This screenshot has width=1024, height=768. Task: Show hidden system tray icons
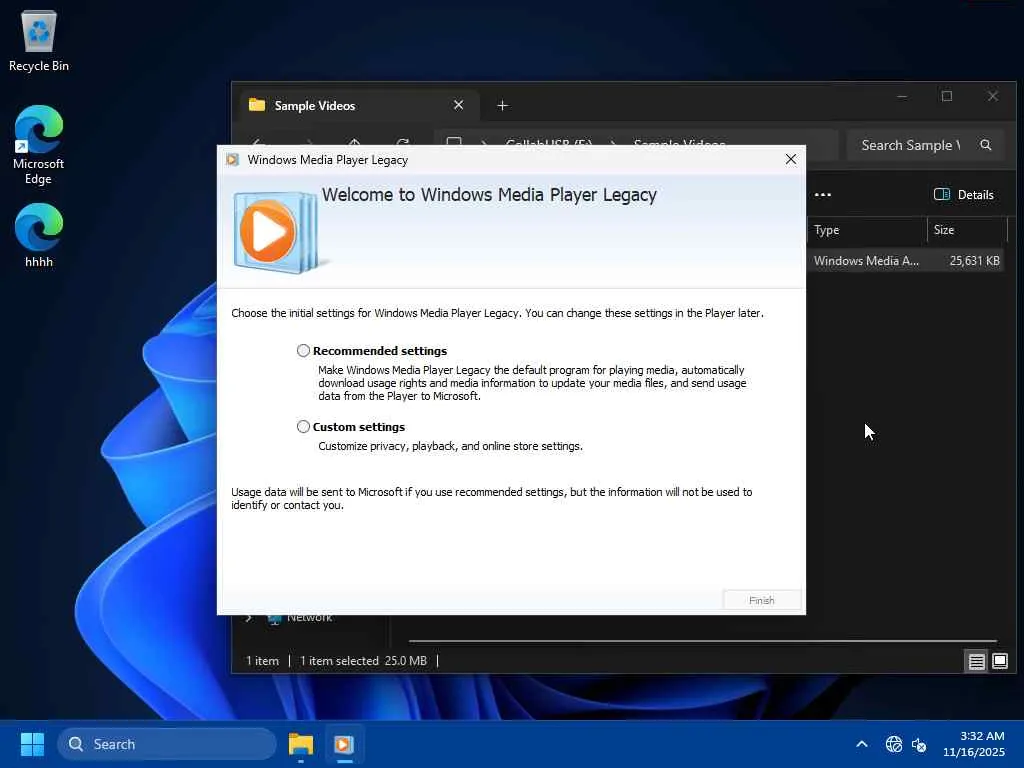[862, 744]
